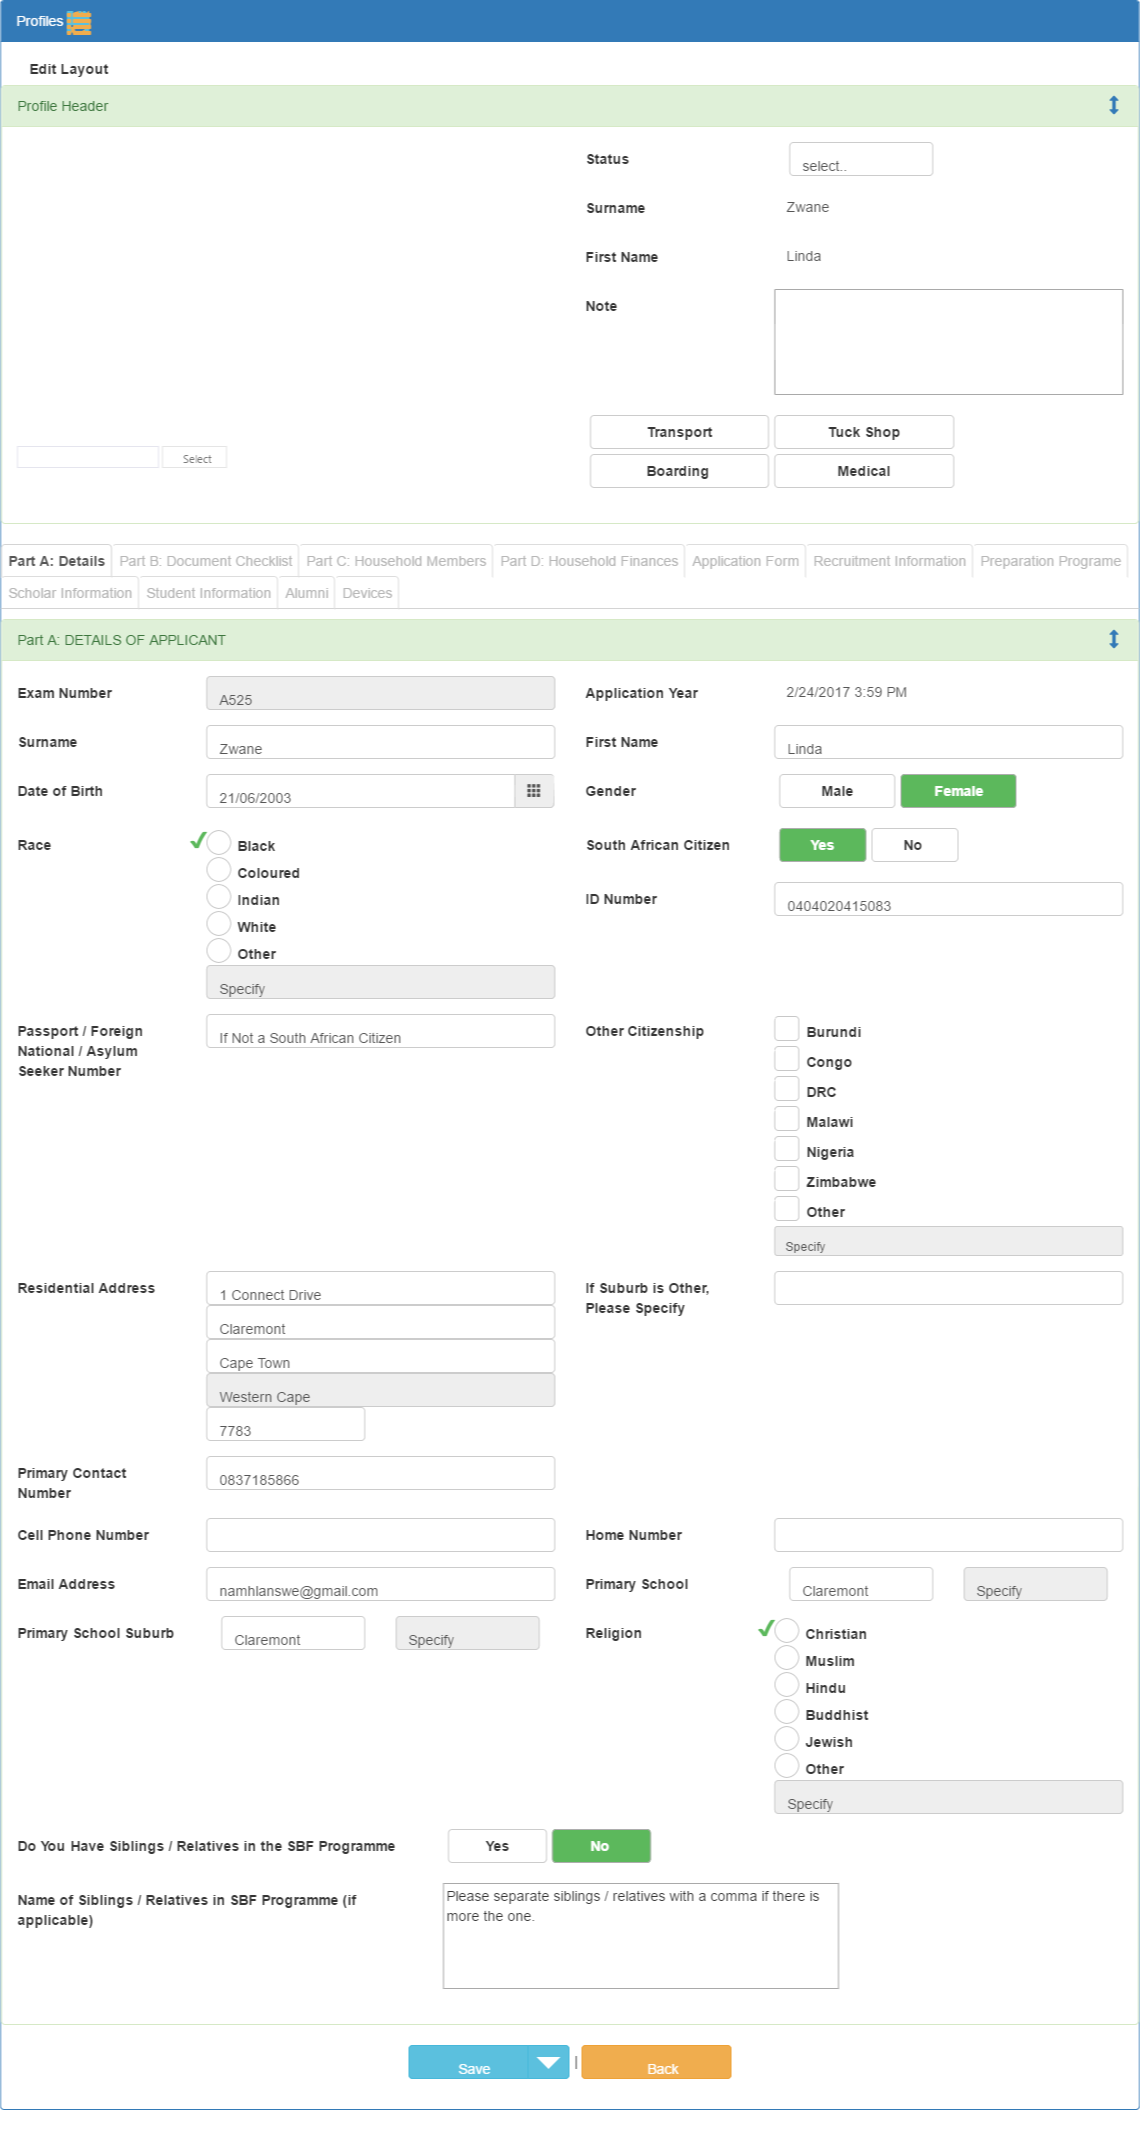Select White race option
The height and width of the screenshot is (2130, 1140).
point(219,924)
